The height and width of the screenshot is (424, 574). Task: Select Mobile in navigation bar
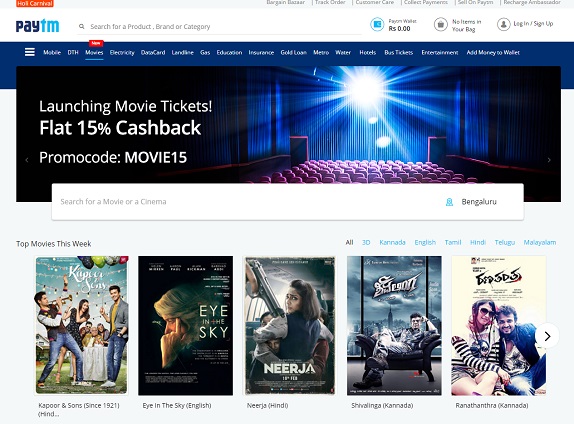pos(52,52)
